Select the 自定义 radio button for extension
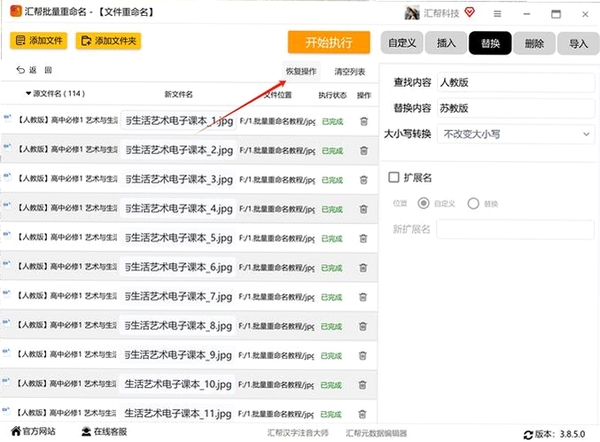600x442 pixels. click(x=423, y=203)
